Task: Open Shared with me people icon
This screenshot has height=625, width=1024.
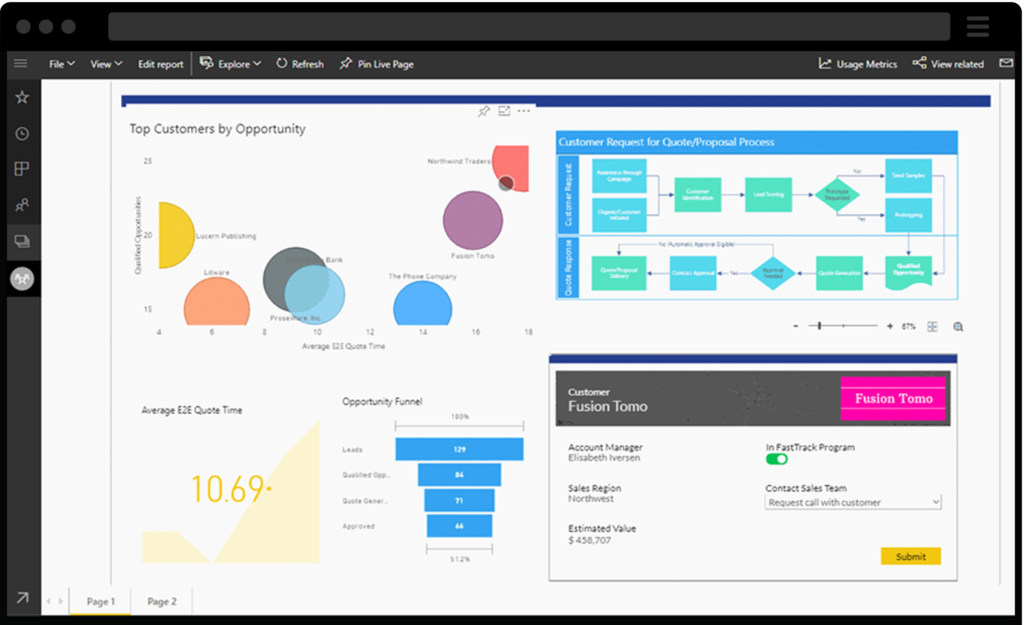Action: pos(22,205)
